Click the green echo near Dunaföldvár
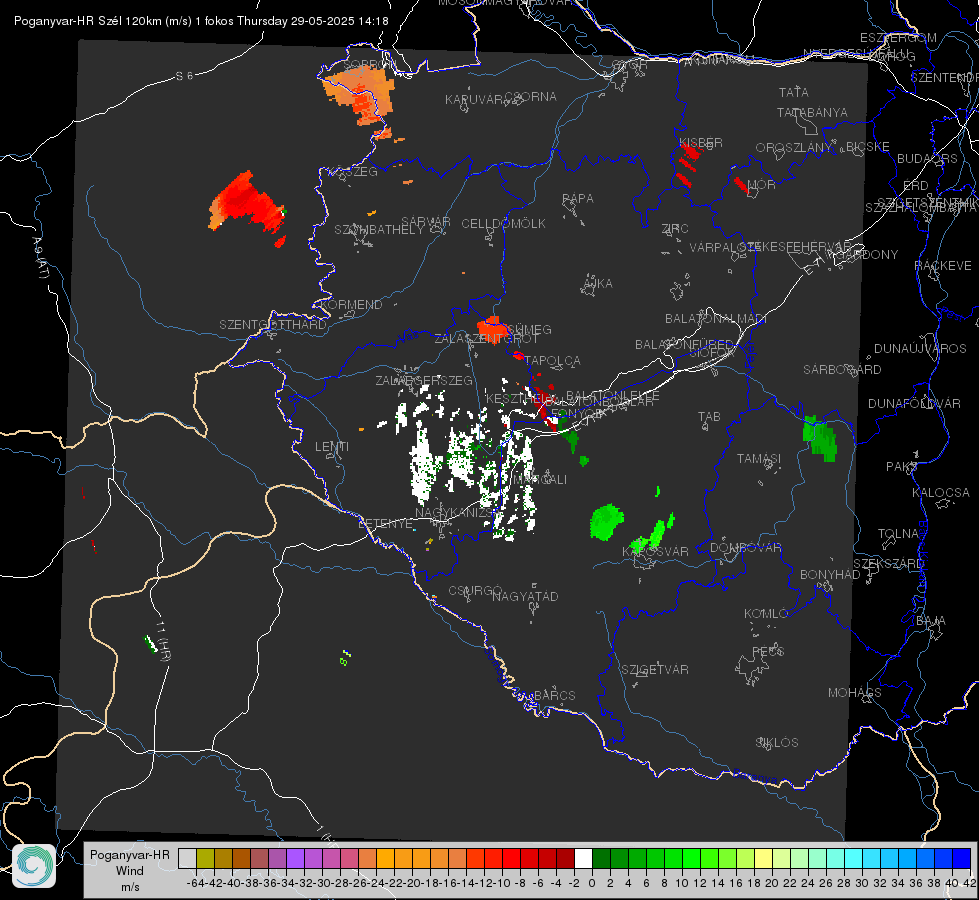Image resolution: width=979 pixels, height=900 pixels. 820,437
